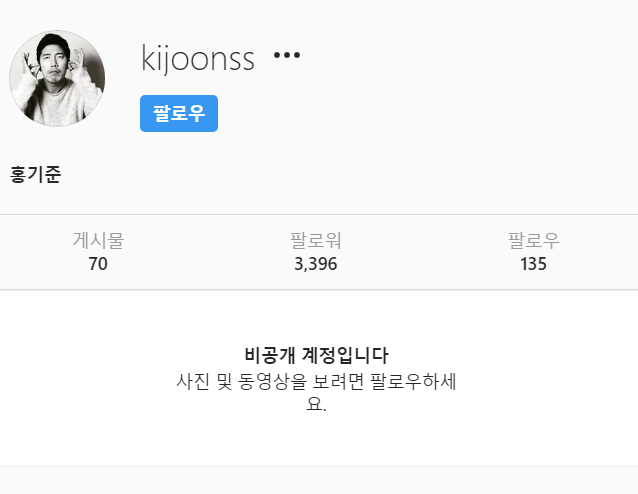Click the 70 posts count
Viewport: 638px width, 494px height.
[x=98, y=264]
